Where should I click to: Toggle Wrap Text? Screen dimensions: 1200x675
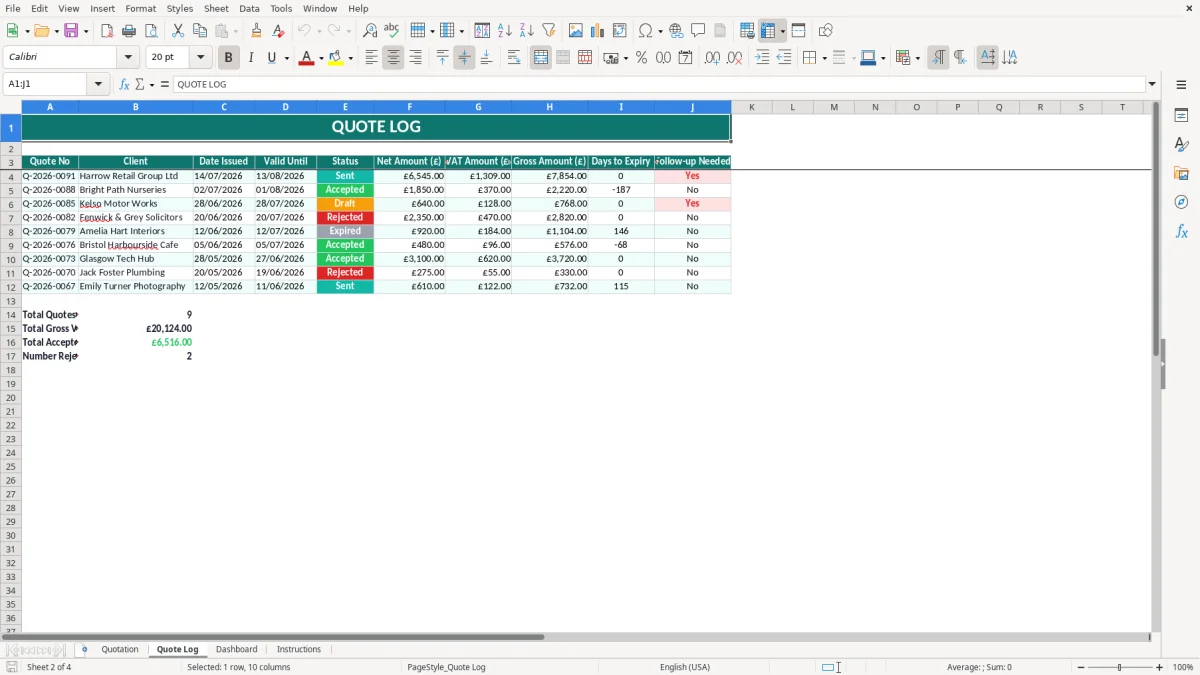pos(514,58)
